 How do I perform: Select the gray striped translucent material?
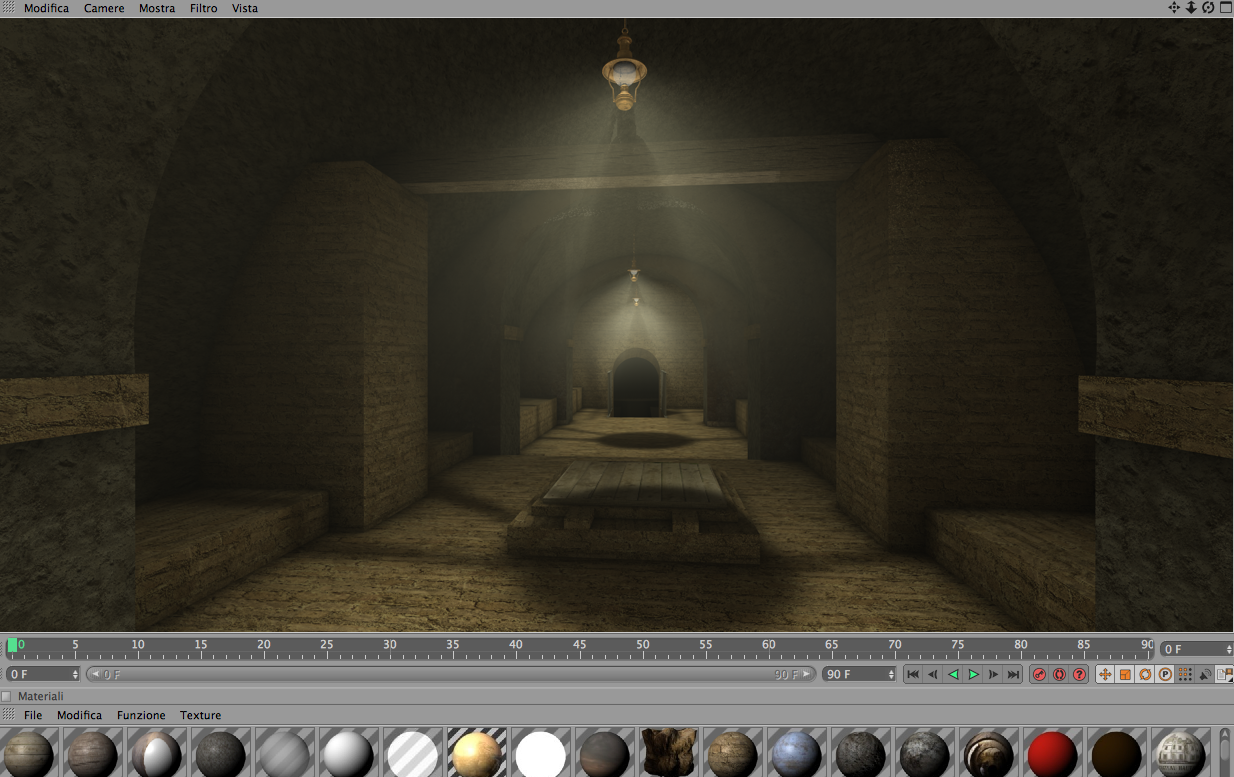click(284, 754)
